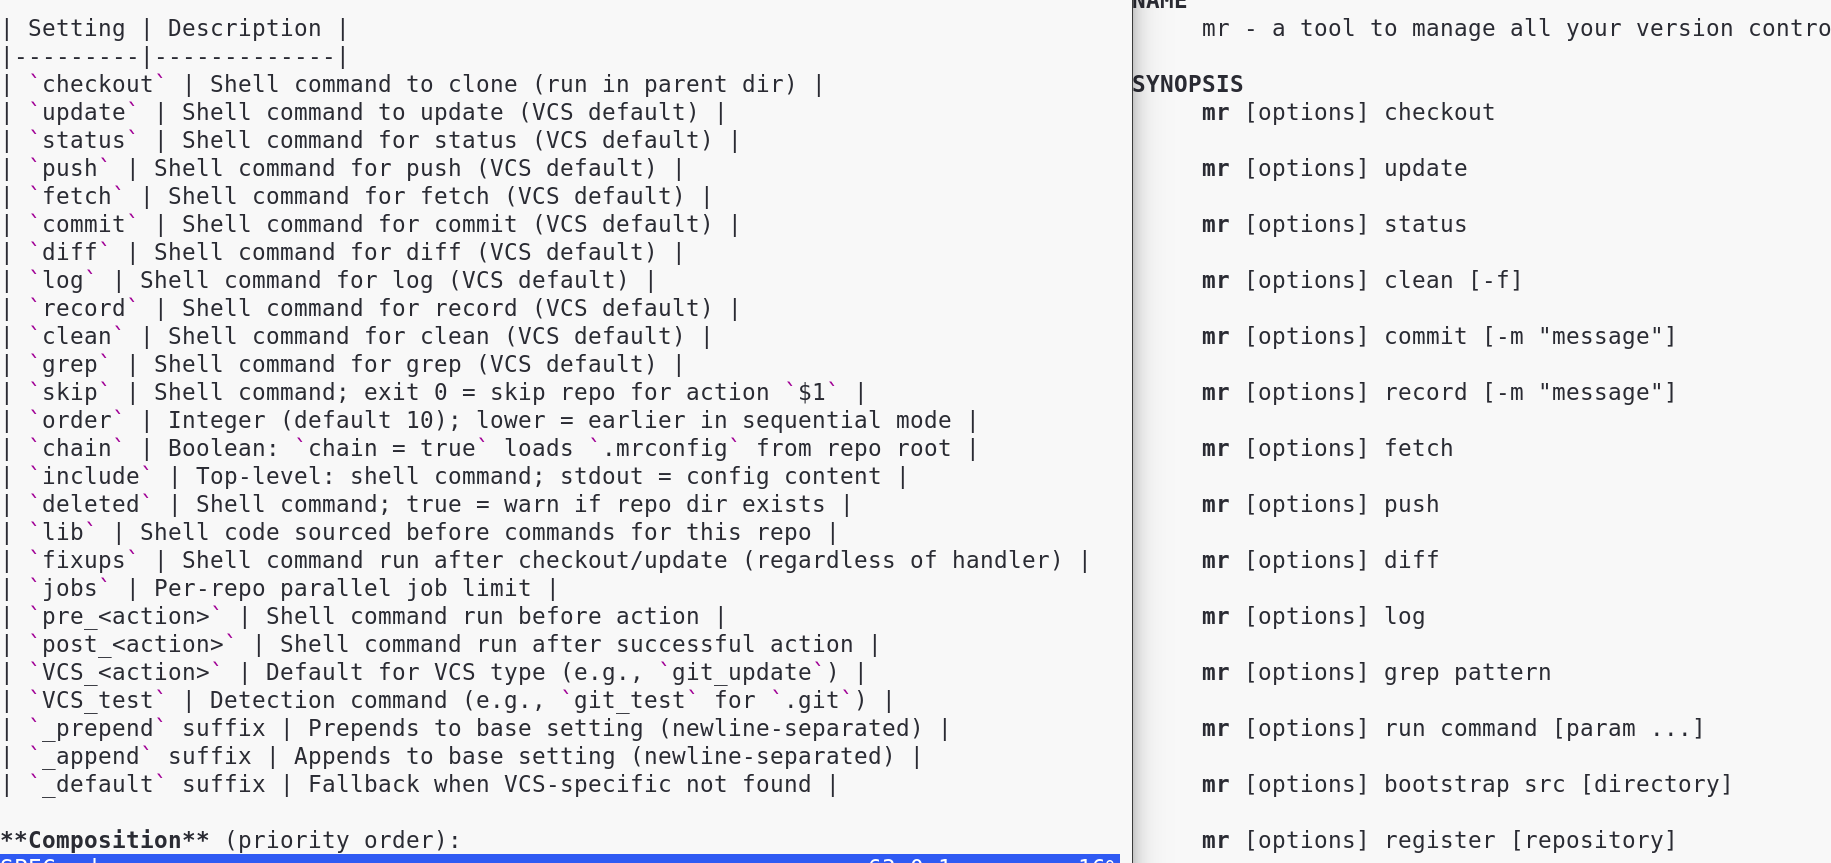
Task: Place cursor on `checkout` setting in table
Action: coord(97,84)
